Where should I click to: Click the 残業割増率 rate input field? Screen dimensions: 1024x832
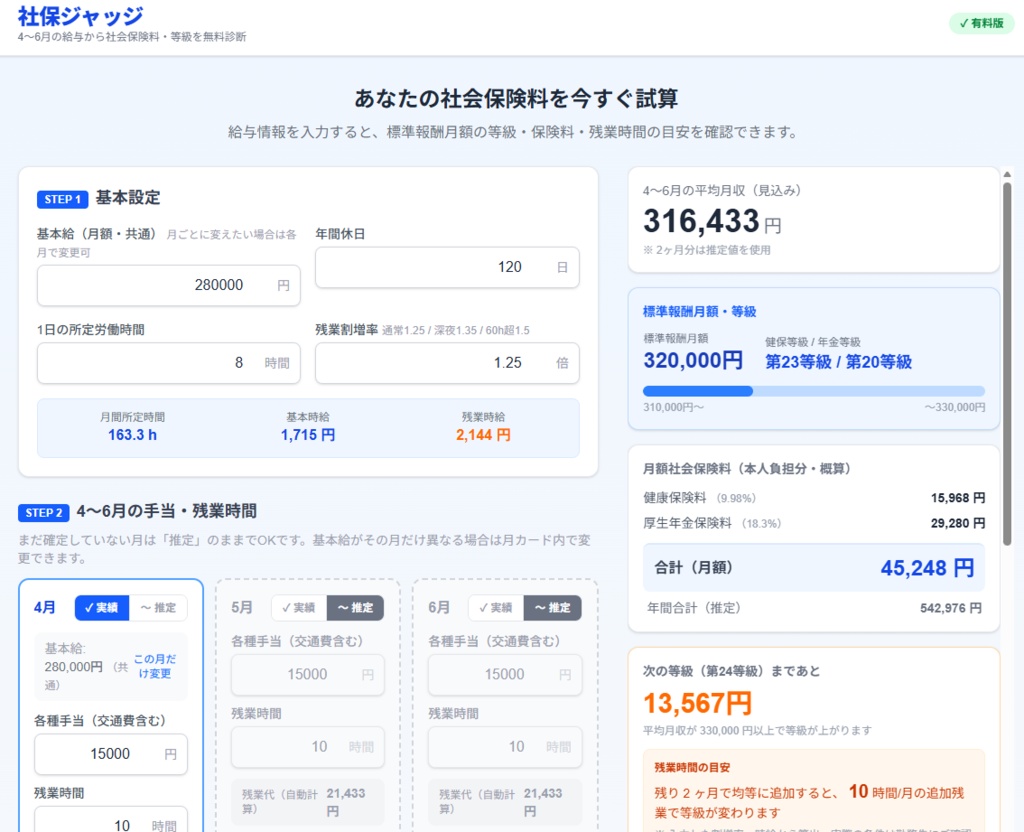tap(447, 362)
